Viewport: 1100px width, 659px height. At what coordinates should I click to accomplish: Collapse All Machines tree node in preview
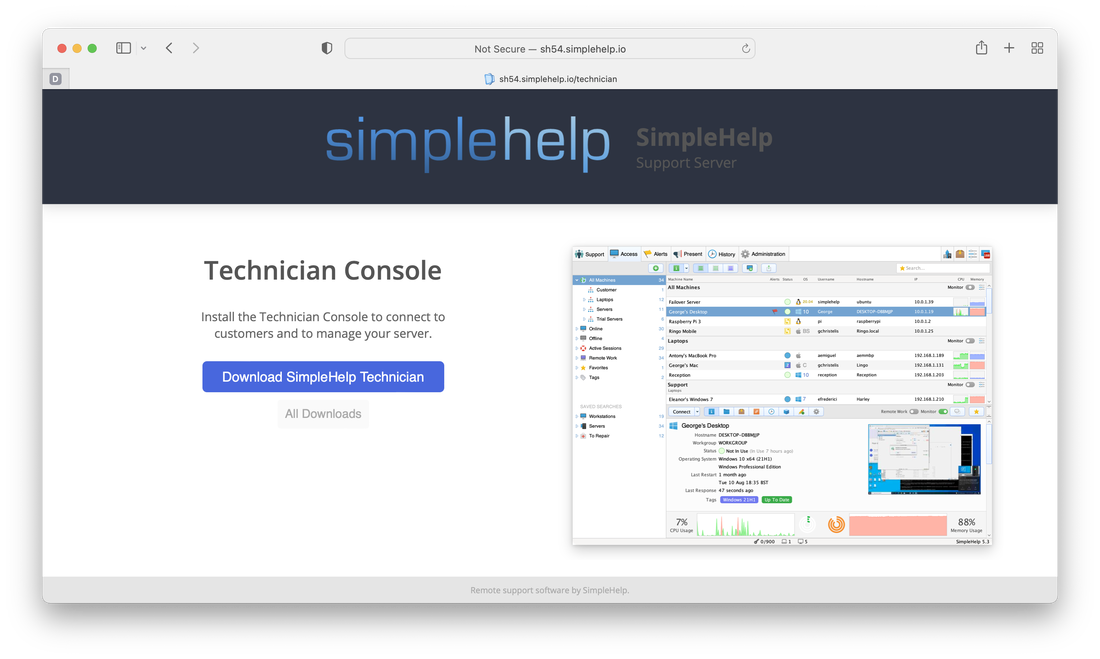[577, 280]
